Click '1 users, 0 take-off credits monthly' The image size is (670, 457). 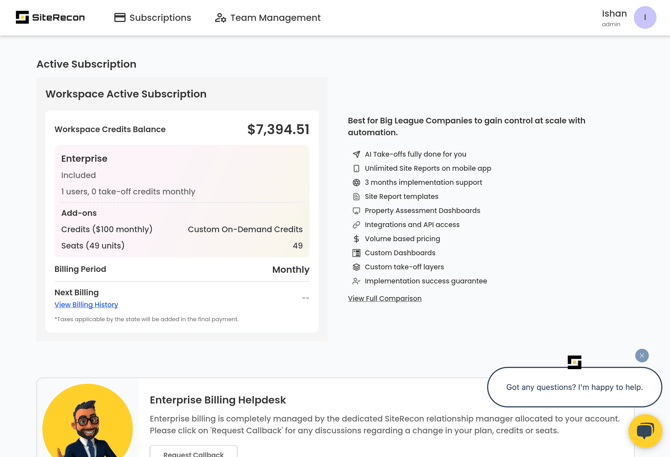[128, 192]
